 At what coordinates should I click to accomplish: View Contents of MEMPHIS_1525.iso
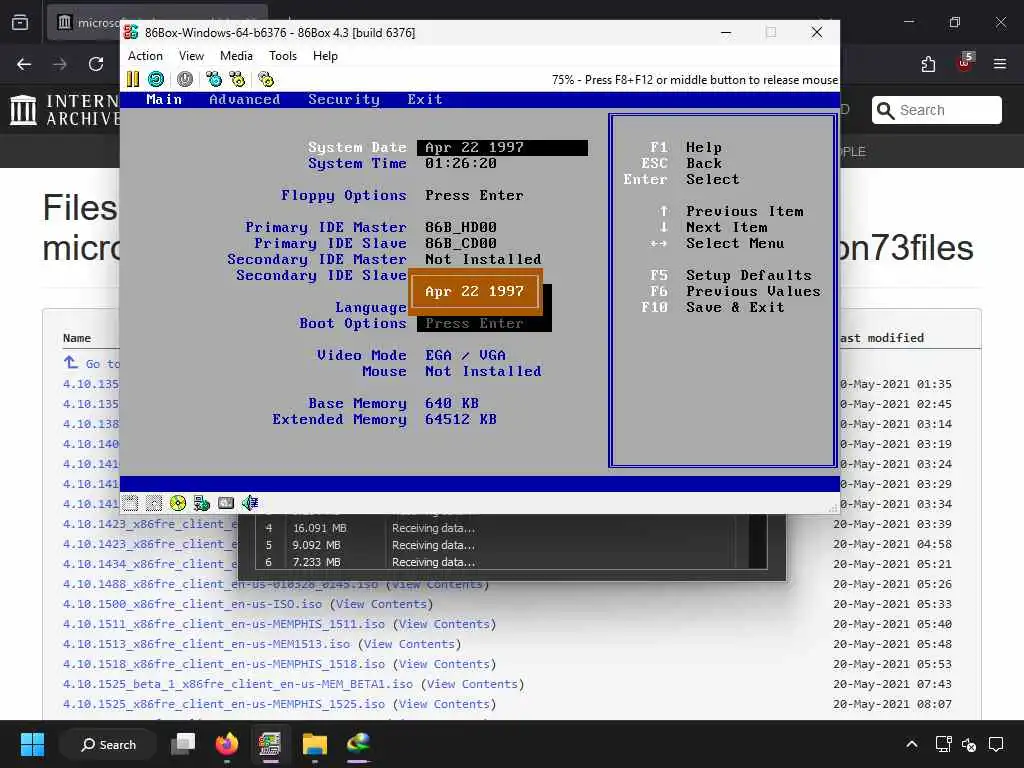point(444,704)
